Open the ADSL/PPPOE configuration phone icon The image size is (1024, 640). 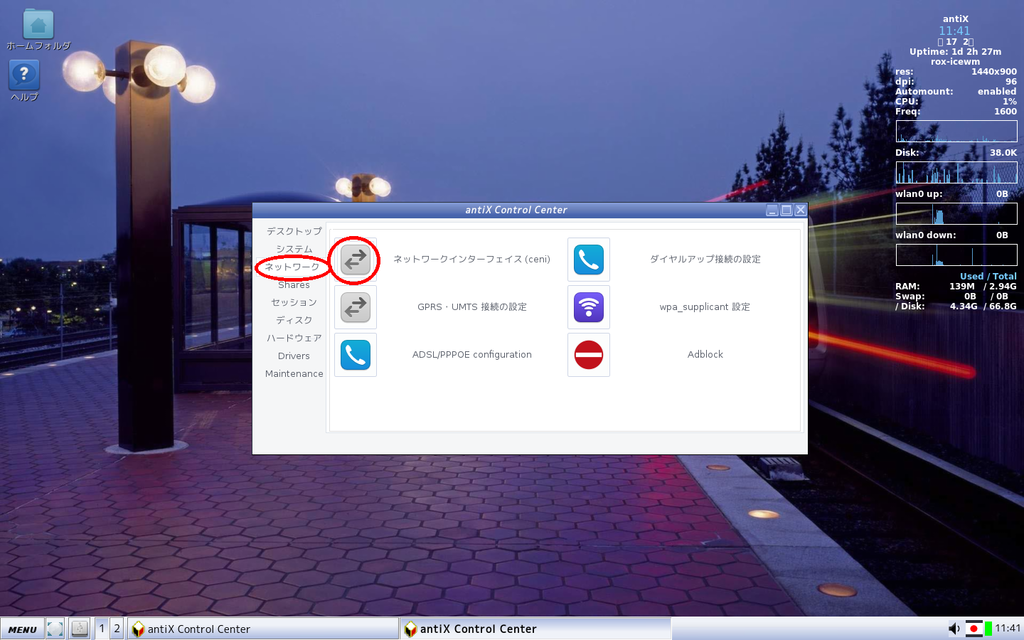[355, 355]
